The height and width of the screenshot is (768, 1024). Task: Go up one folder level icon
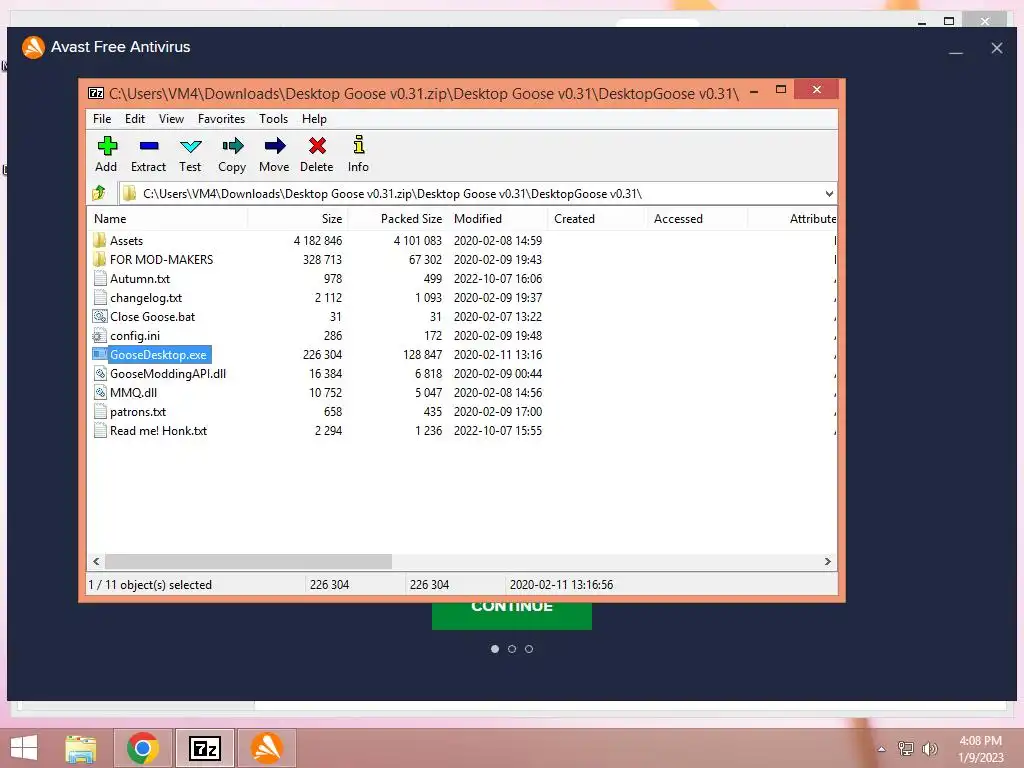tap(99, 193)
